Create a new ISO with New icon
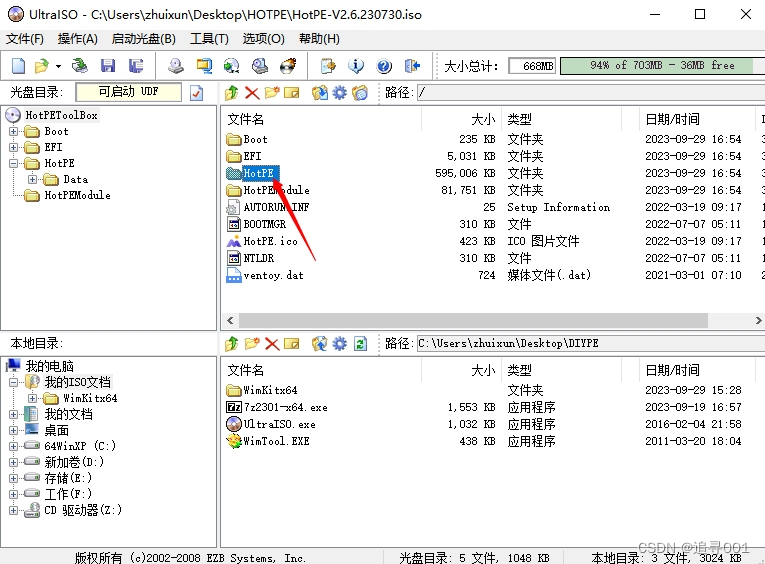The height and width of the screenshot is (564, 765). click(x=18, y=65)
